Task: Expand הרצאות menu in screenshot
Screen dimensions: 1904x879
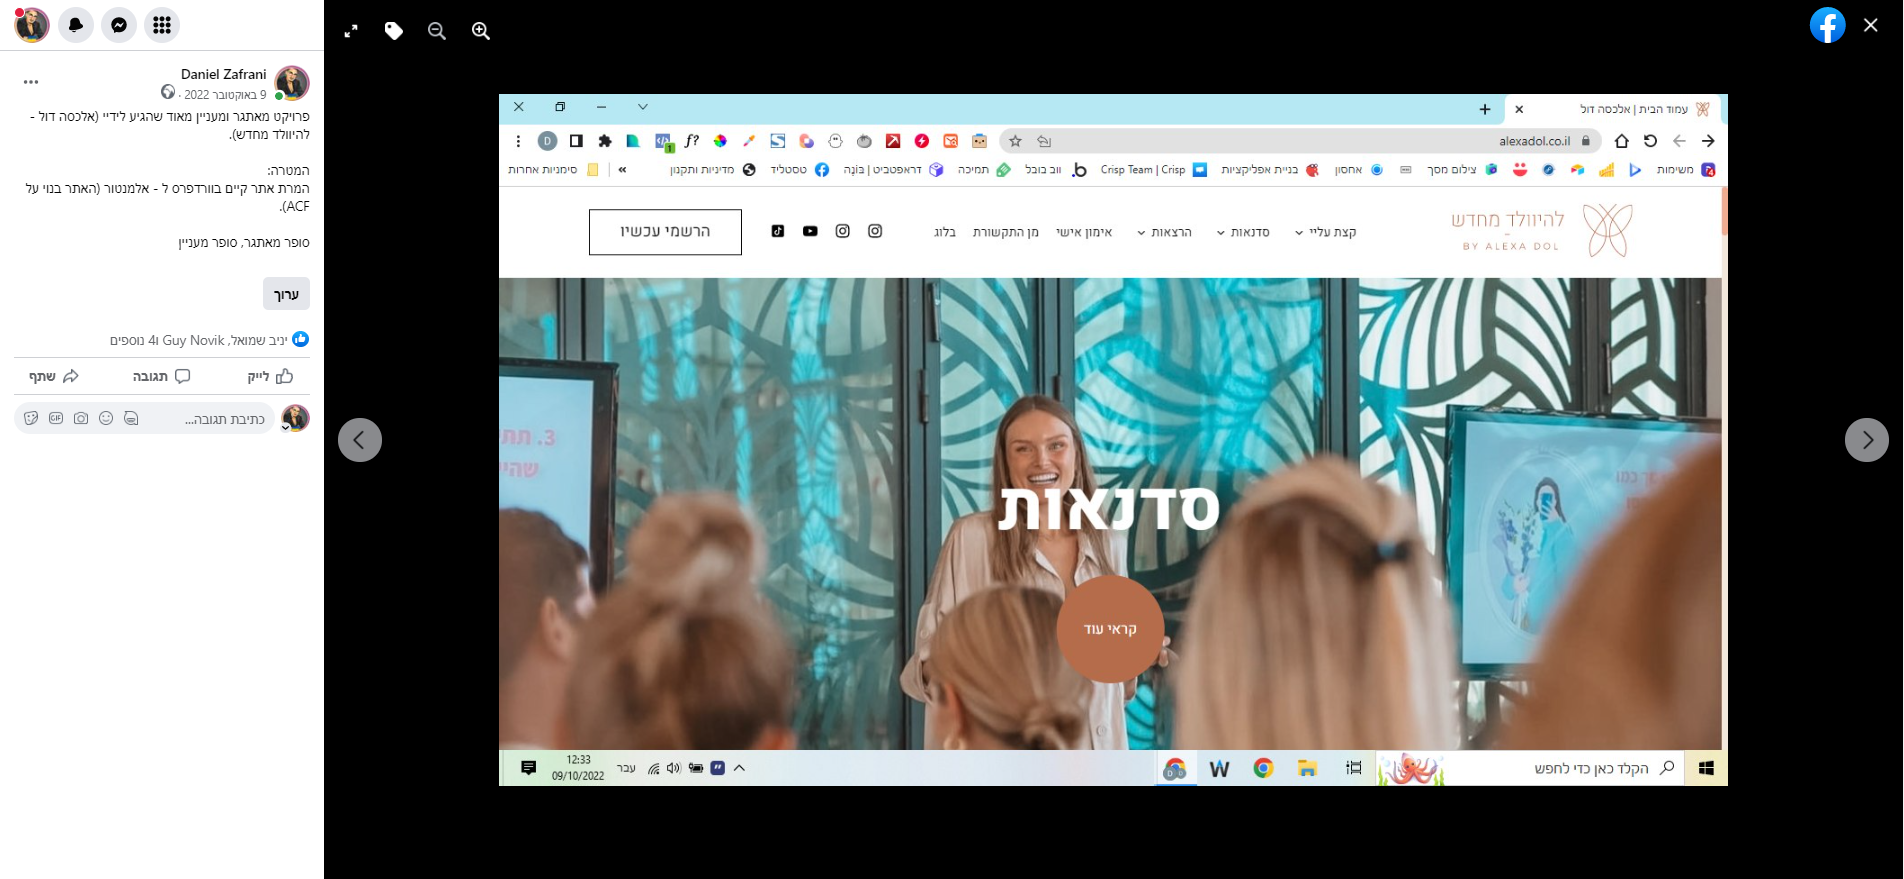Action: tap(1164, 232)
